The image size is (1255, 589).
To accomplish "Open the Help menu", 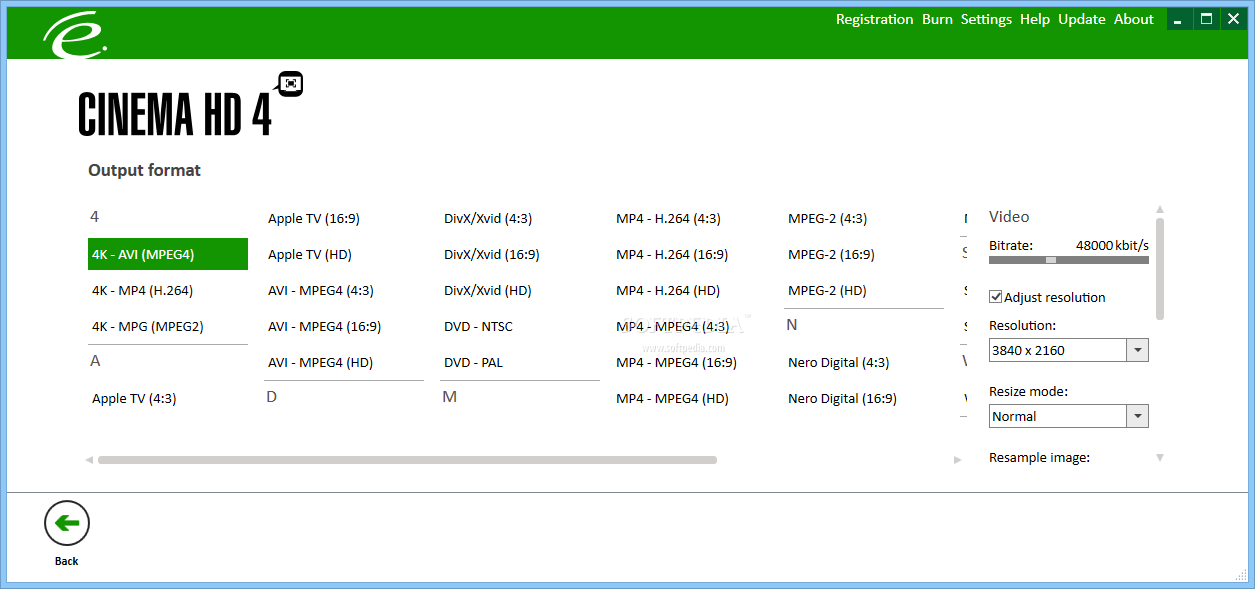I will coord(1035,19).
